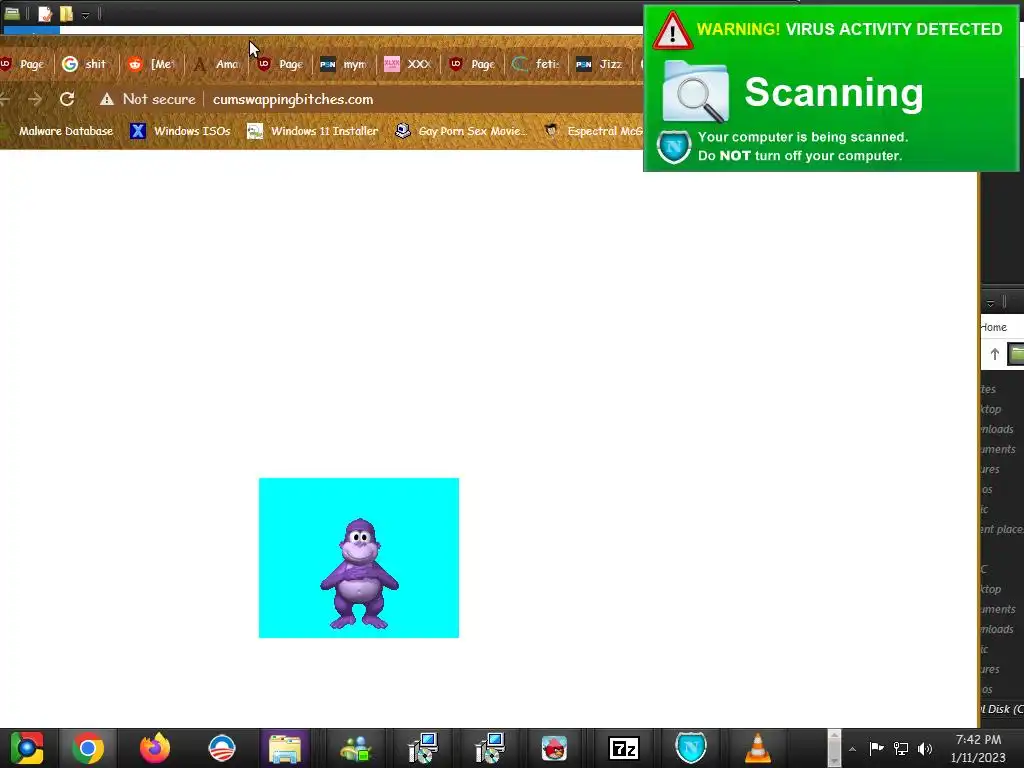Reload the page with the refresh icon
Viewport: 1024px width, 768px height.
(67, 99)
